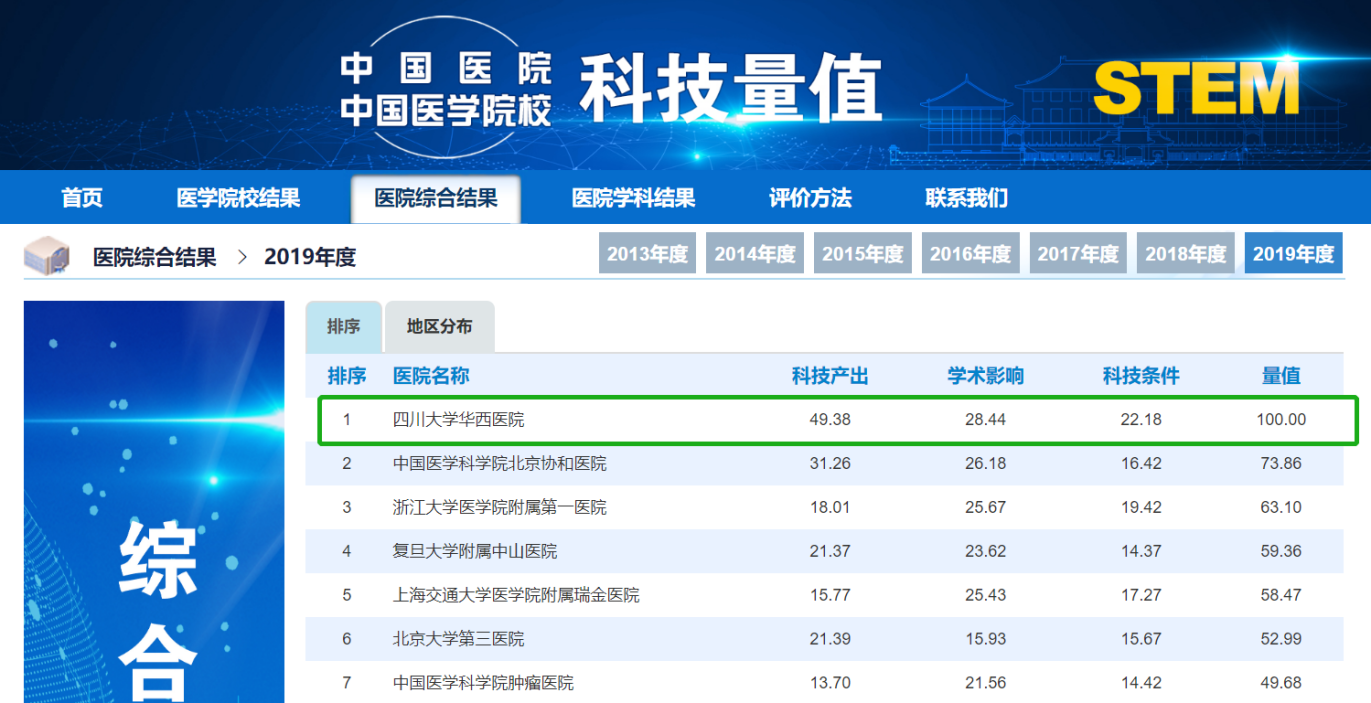The height and width of the screenshot is (703, 1371).
Task: Select the 2014年度 year button
Action: click(x=755, y=253)
